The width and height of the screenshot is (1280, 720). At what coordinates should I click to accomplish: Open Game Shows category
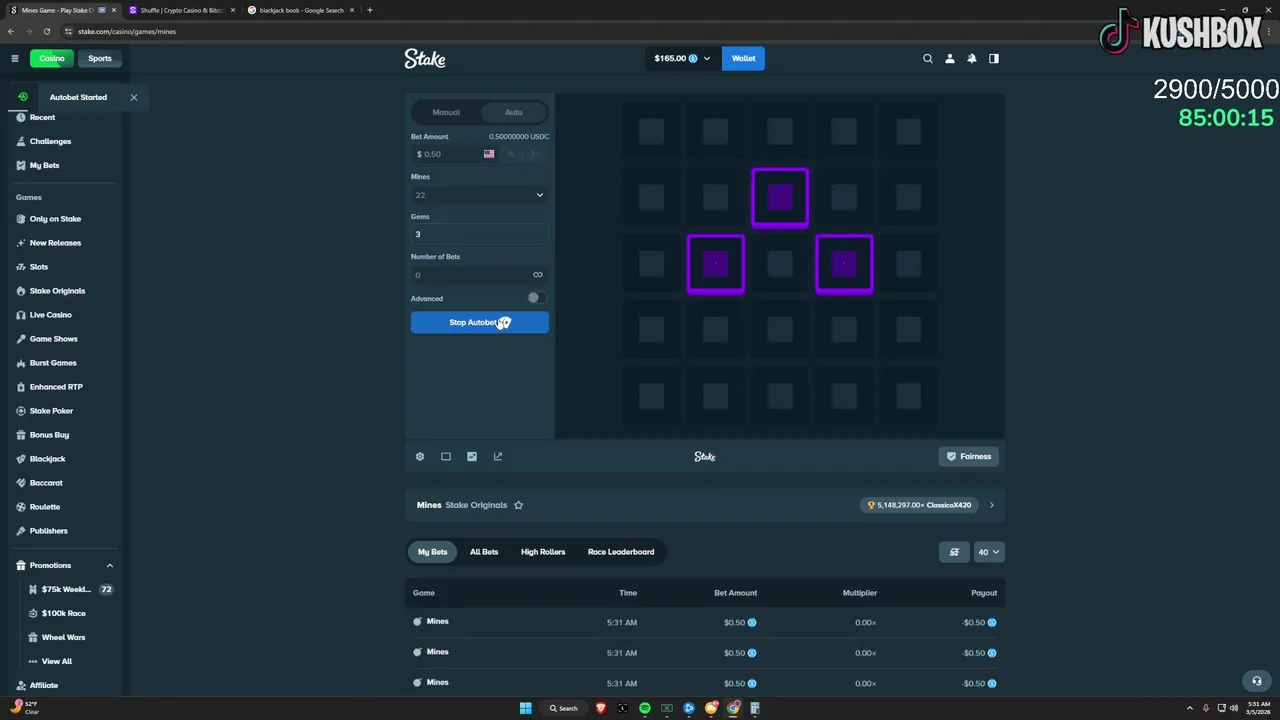click(x=53, y=339)
